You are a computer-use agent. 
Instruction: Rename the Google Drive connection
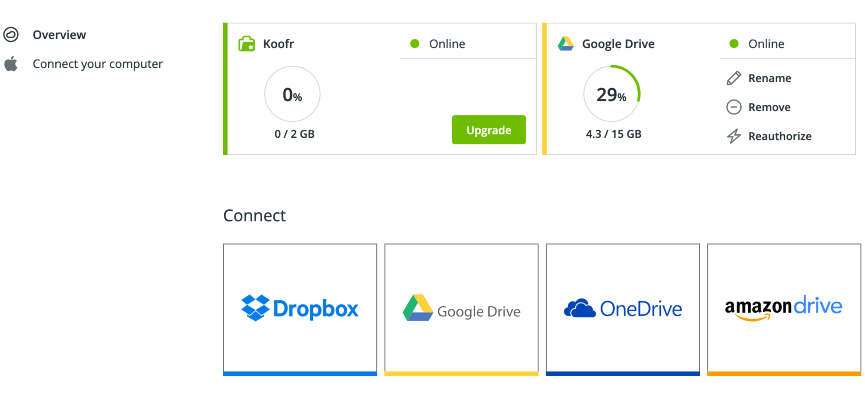coord(770,78)
